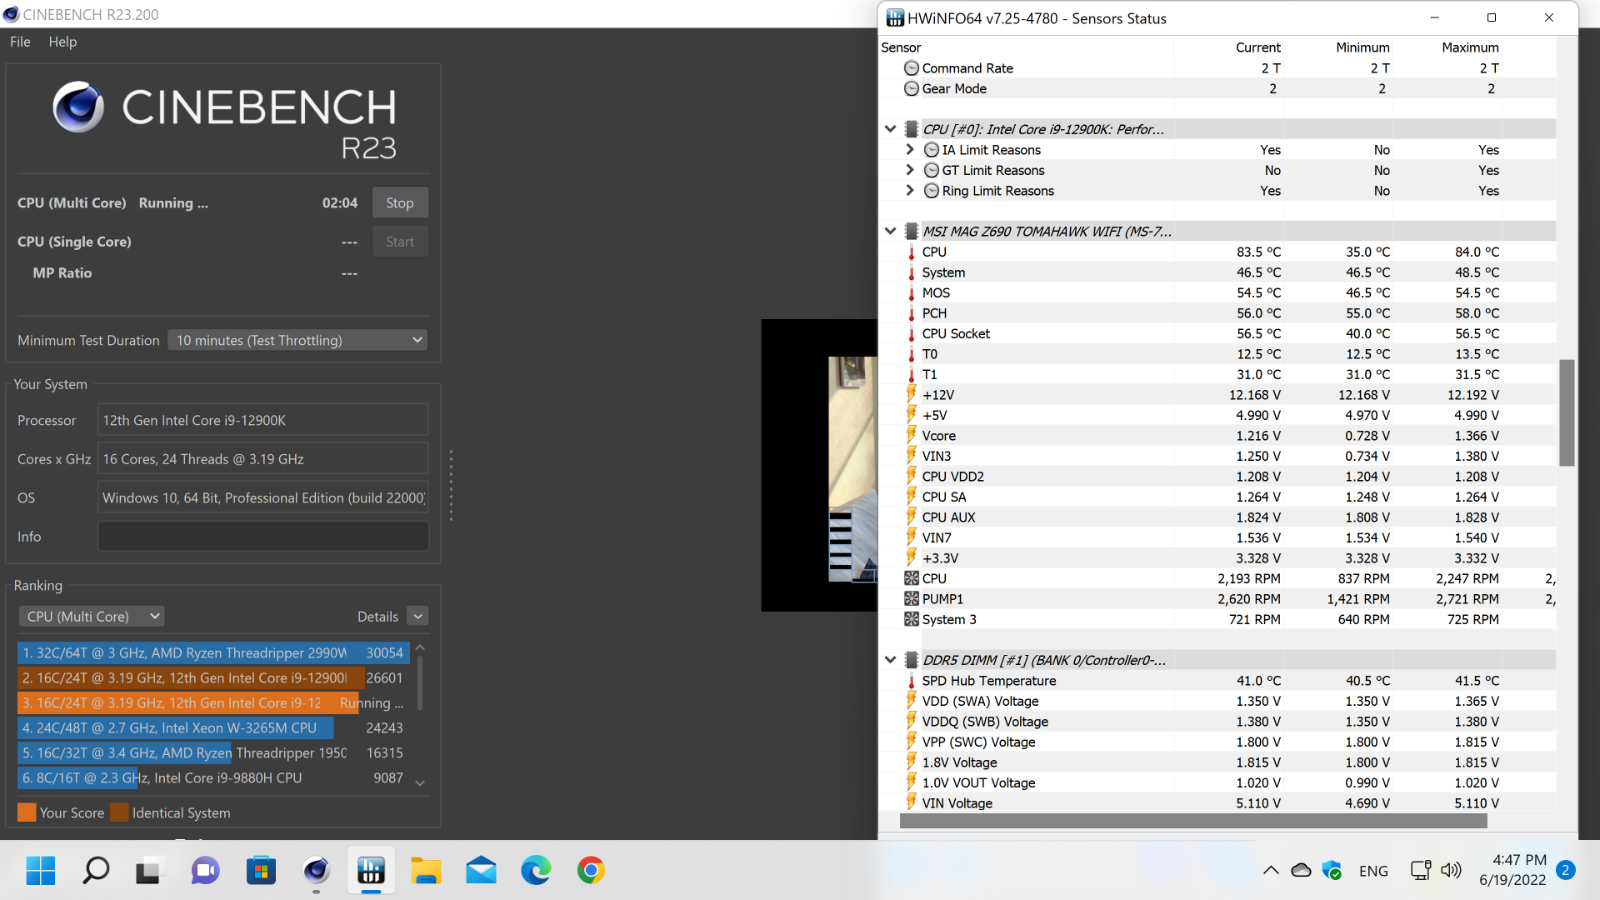Click HWiNFO horizontal scrollbar

[1193, 821]
